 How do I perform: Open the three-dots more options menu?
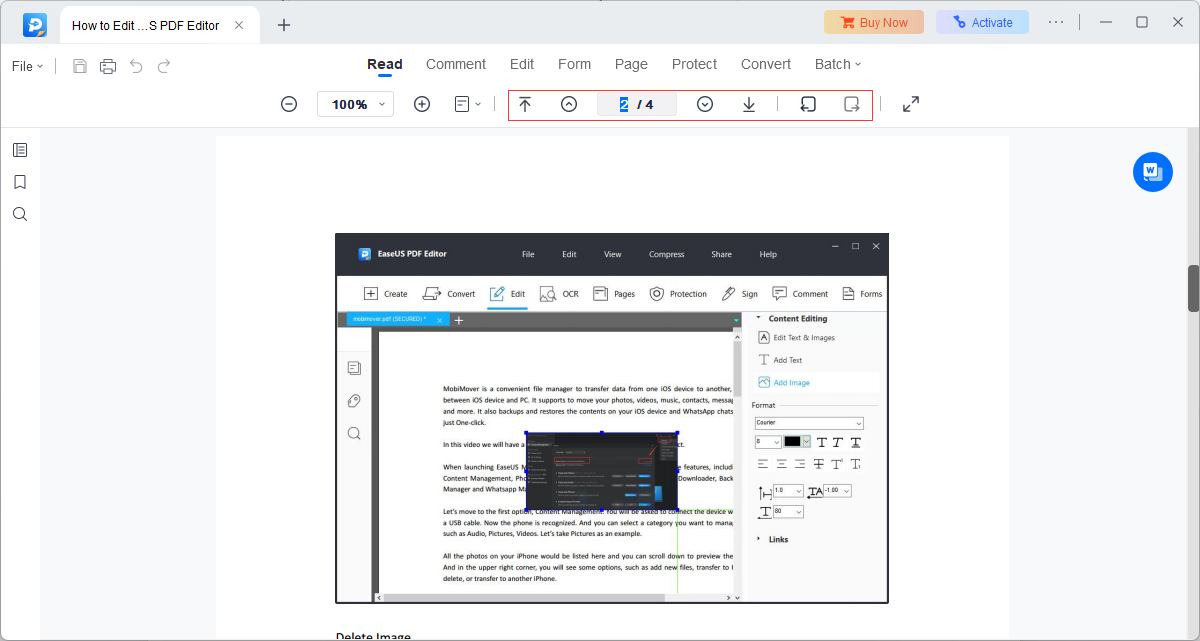[x=1057, y=22]
